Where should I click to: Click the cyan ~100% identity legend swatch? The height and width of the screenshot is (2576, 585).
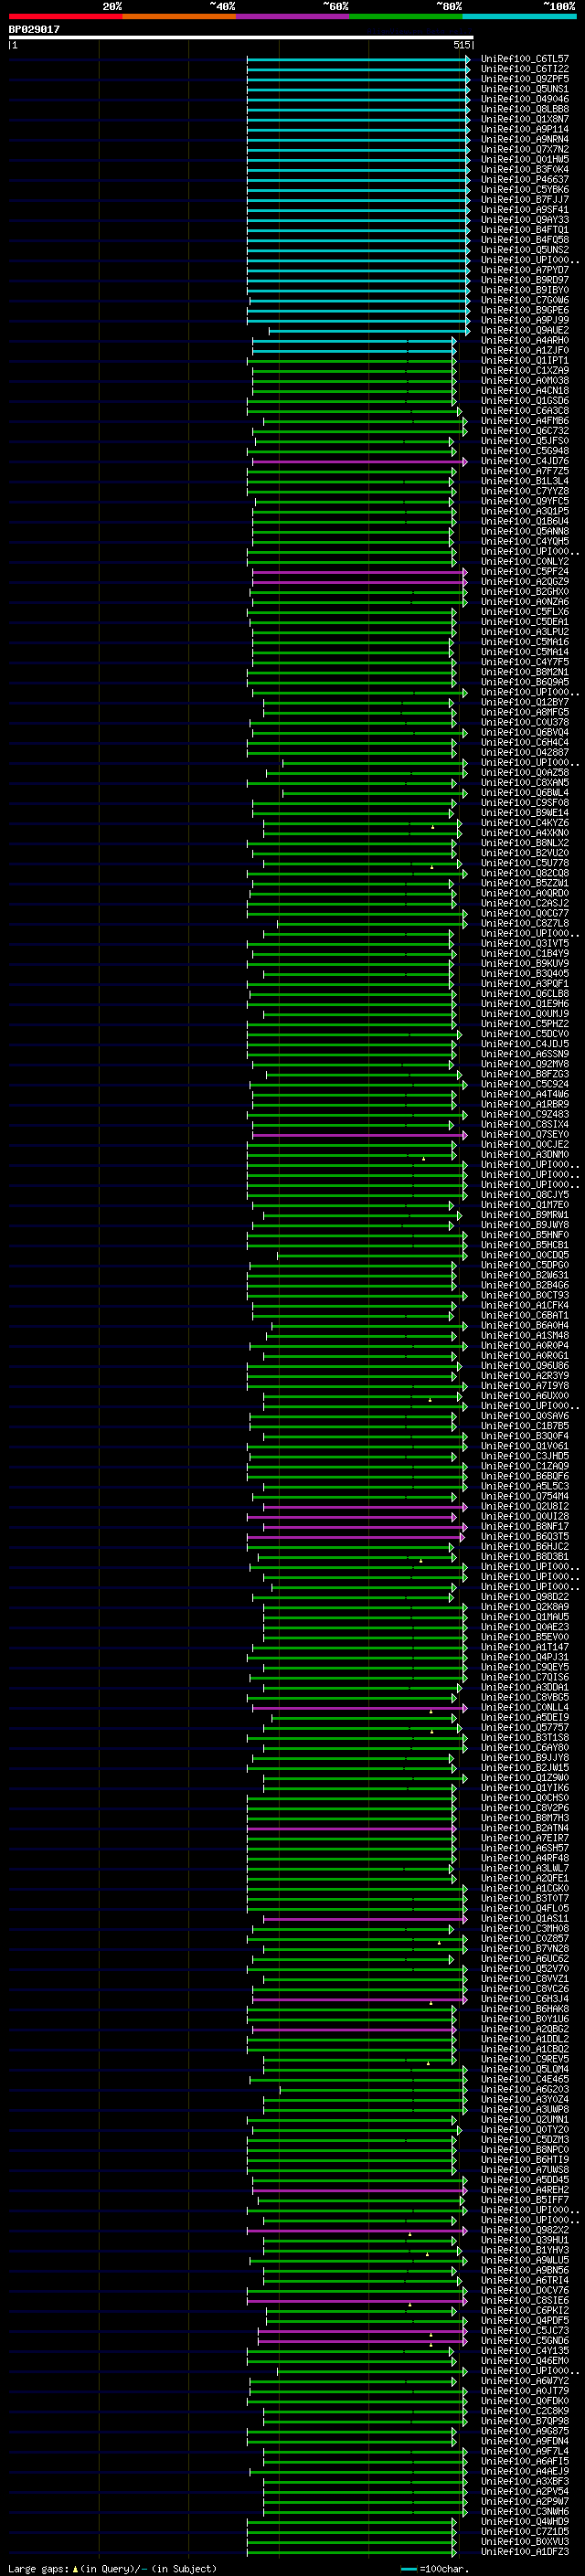coord(520,16)
